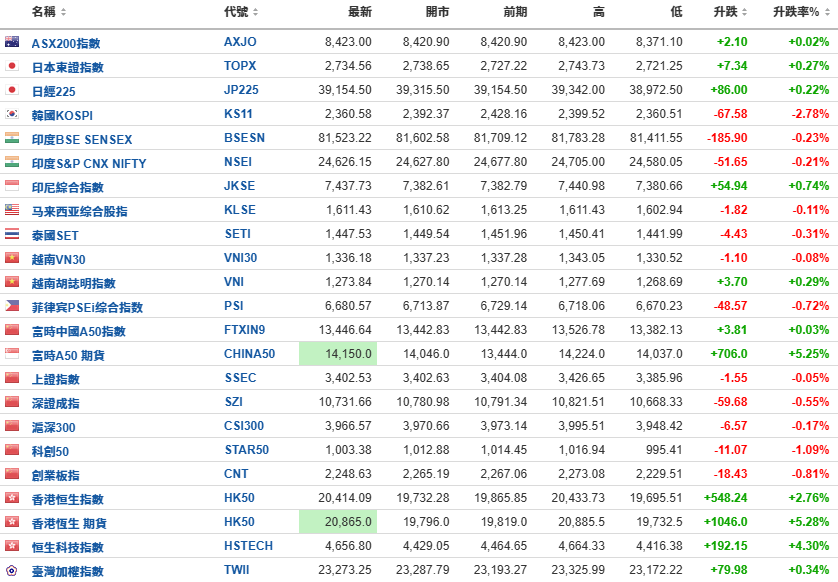
Task: Open 日經225 index page
Action: pyautogui.click(x=53, y=91)
